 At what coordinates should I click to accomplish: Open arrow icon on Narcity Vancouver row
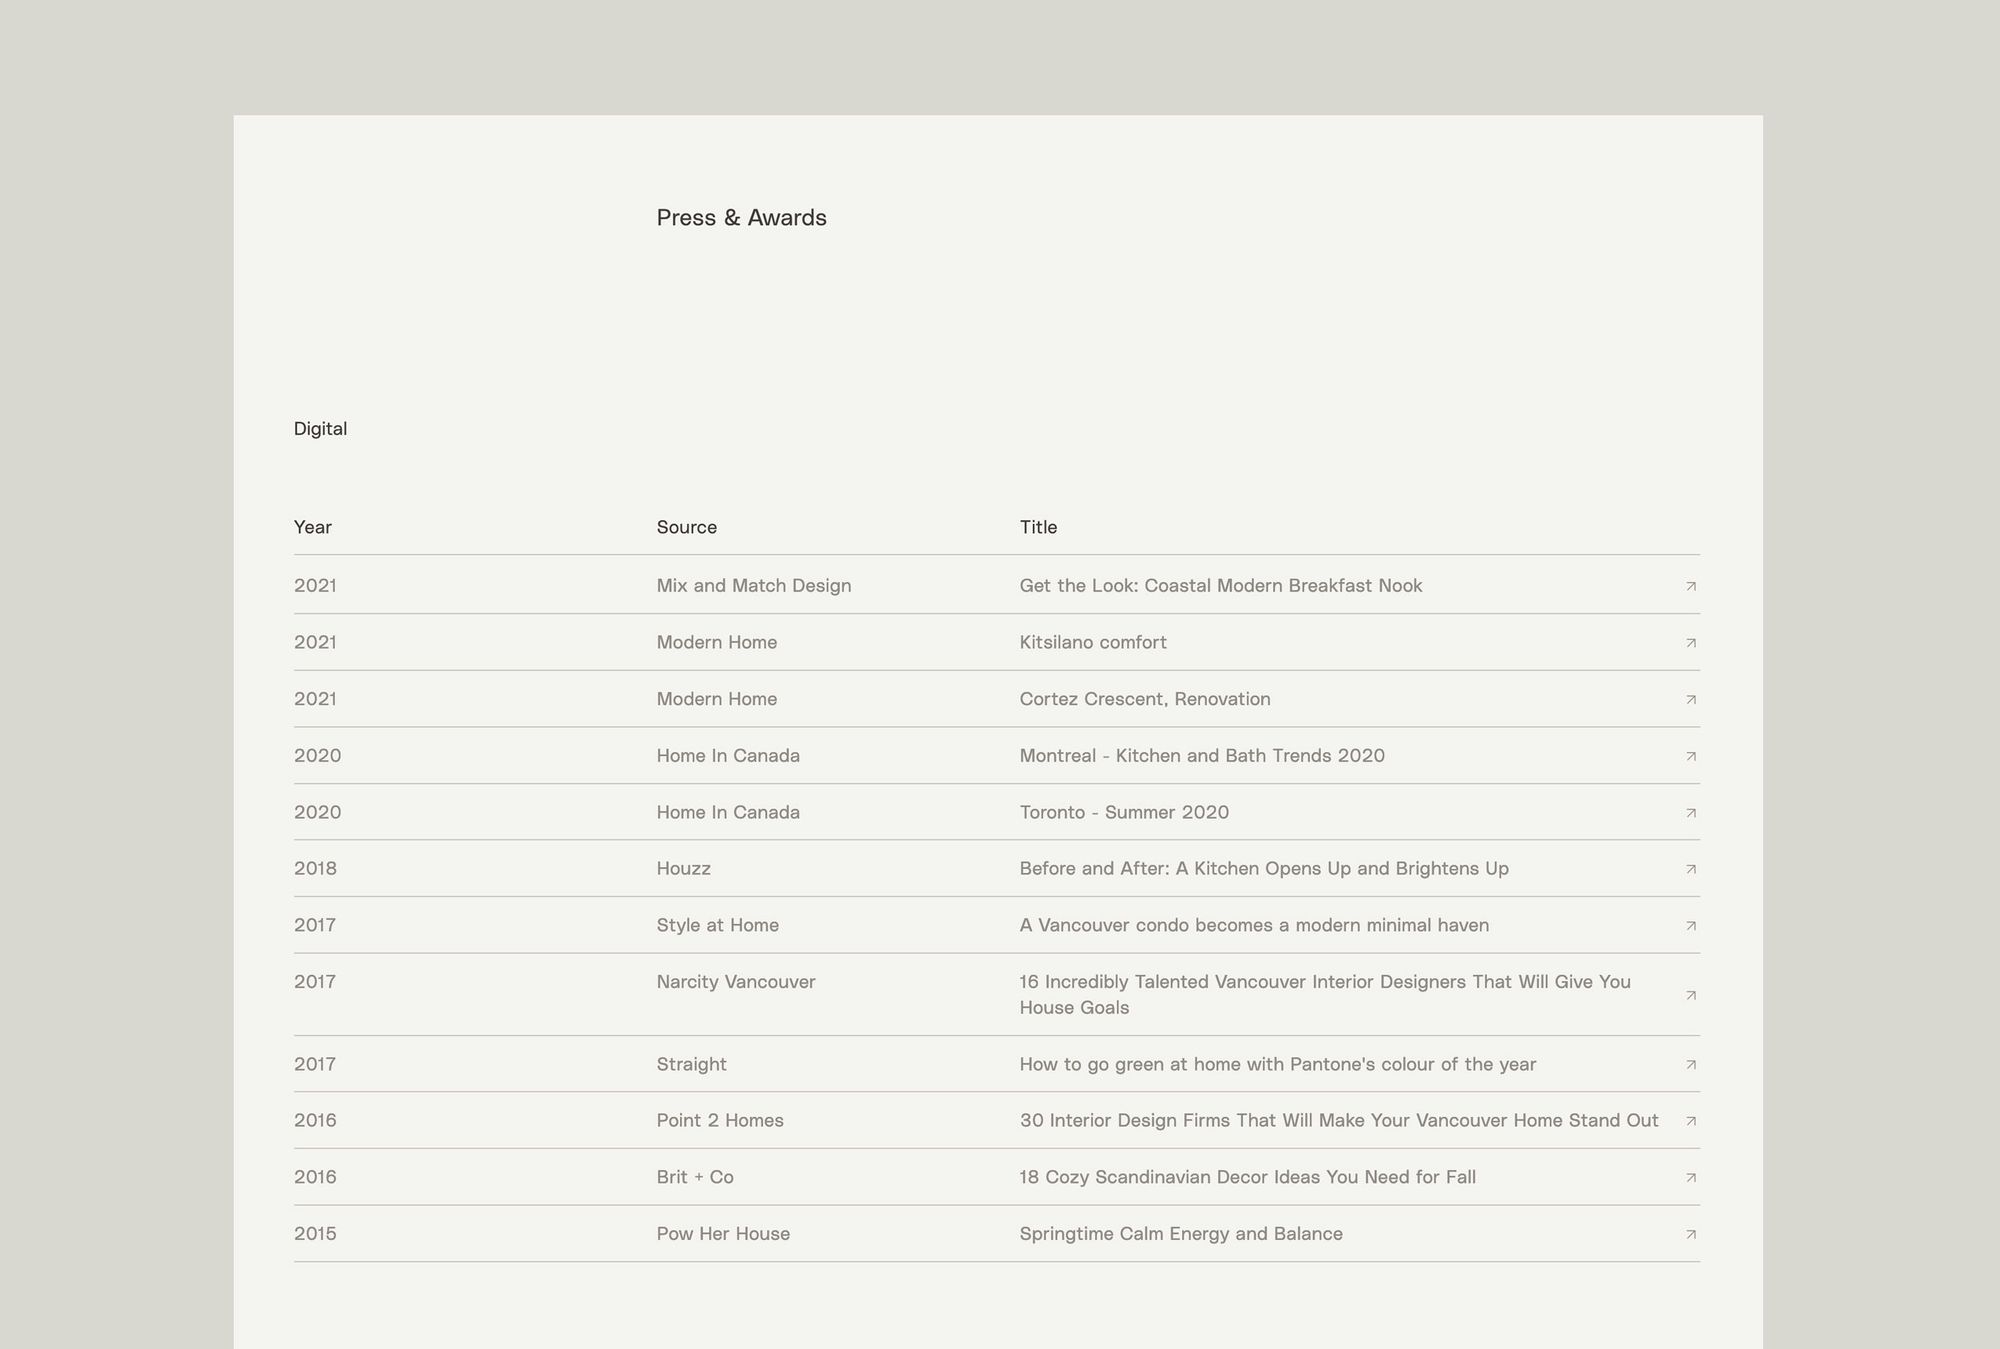click(x=1691, y=995)
